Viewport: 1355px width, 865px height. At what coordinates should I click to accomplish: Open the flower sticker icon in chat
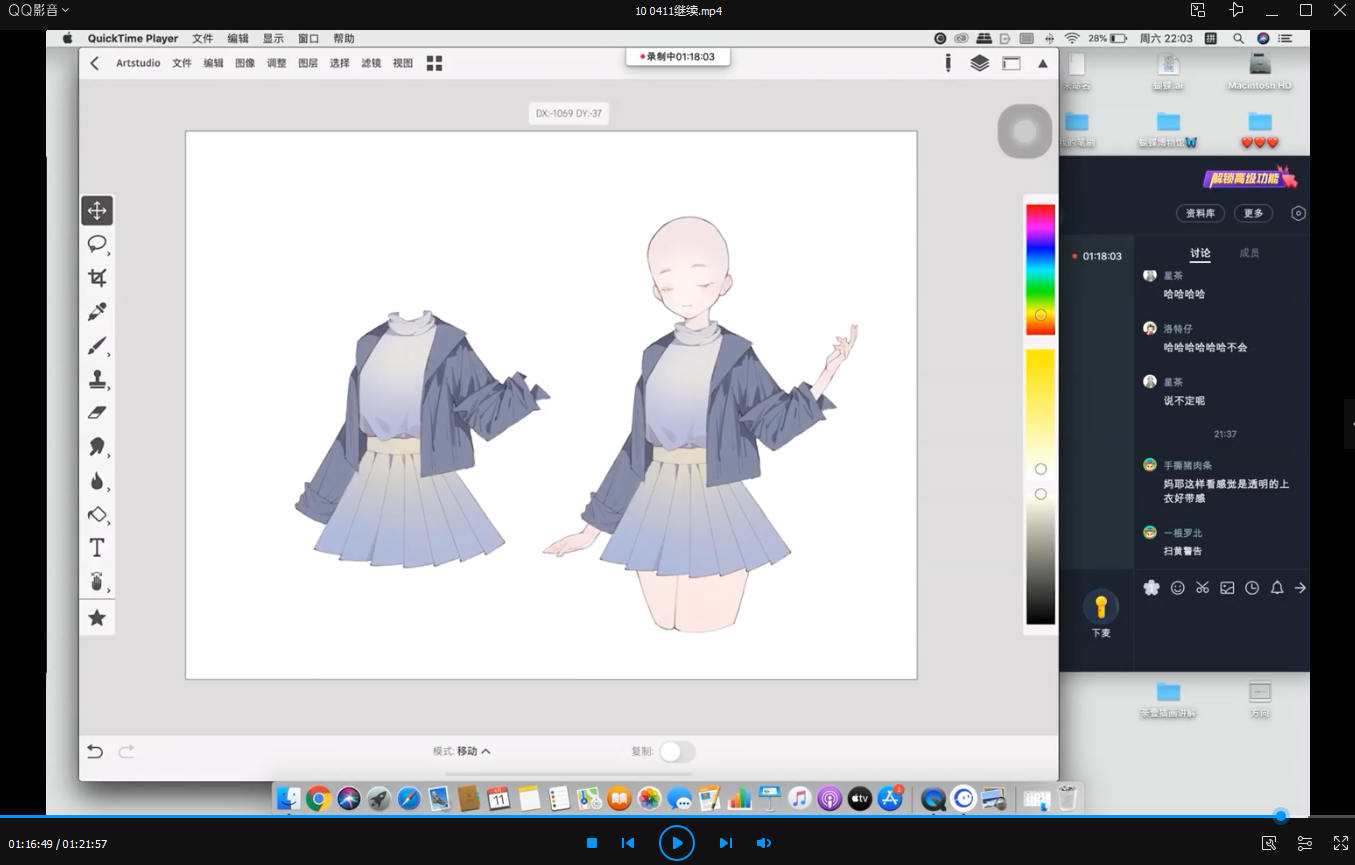pos(1152,588)
